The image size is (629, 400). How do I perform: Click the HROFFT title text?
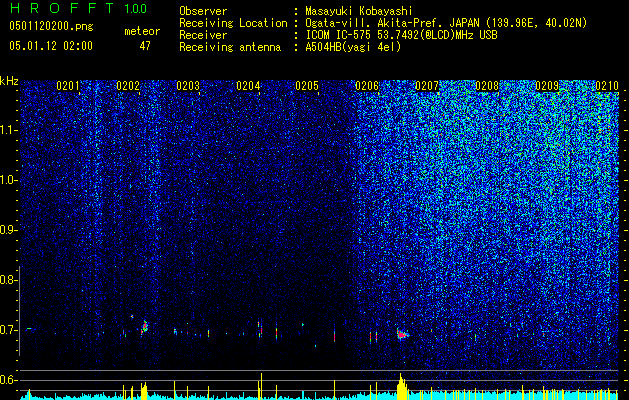click(62, 8)
